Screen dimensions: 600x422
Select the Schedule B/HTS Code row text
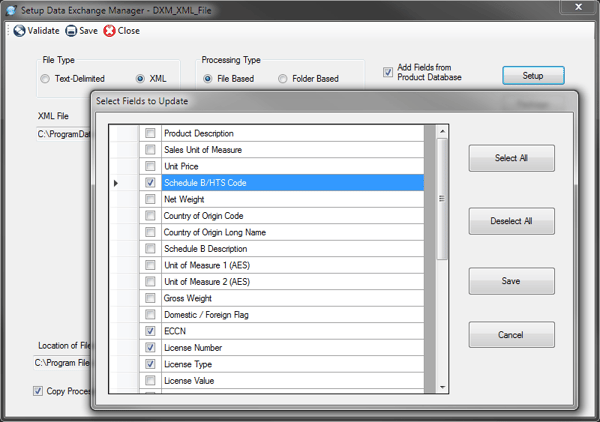click(x=205, y=183)
